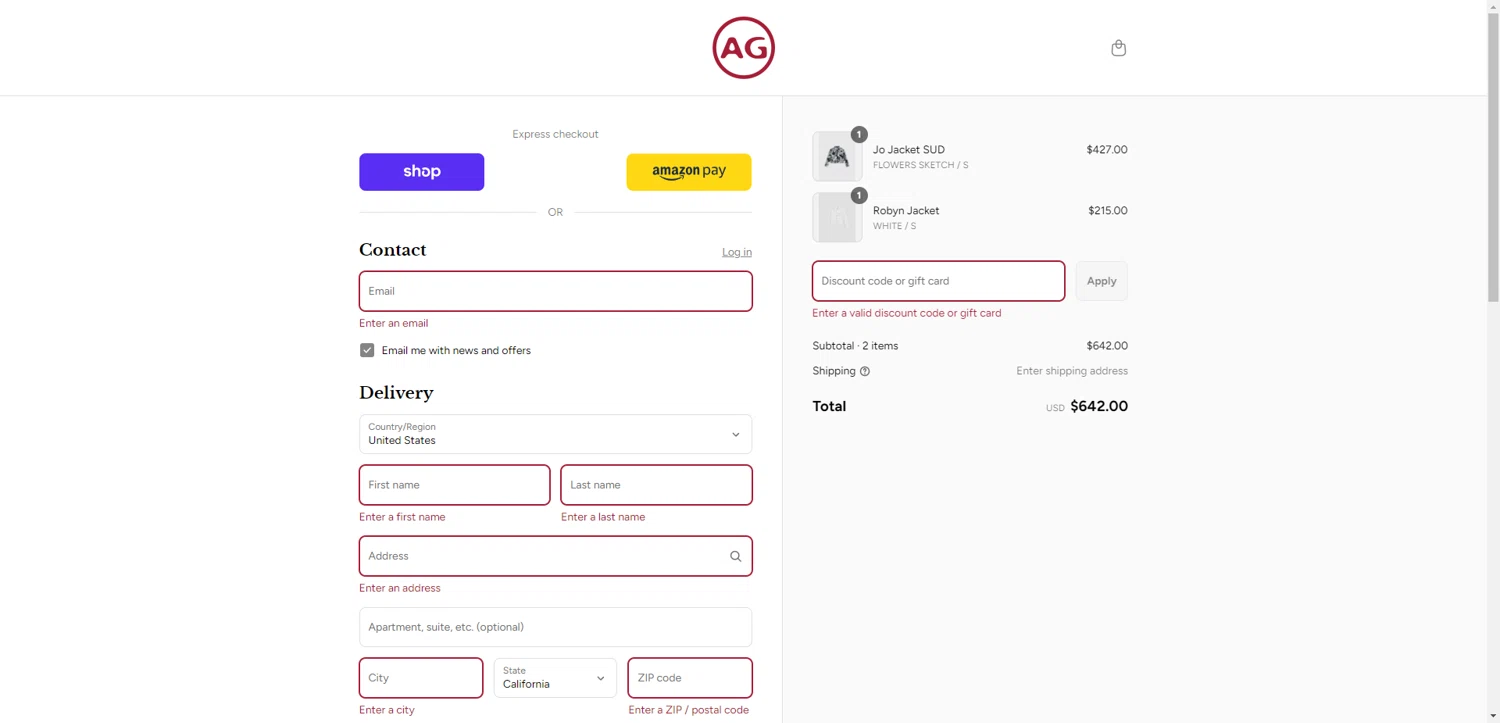The image size is (1500, 723).
Task: Focus Discount code or gift card field
Action: click(x=938, y=281)
